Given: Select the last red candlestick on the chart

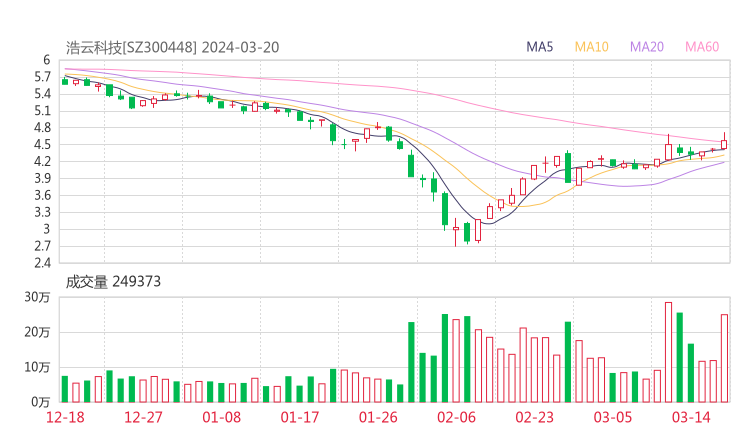Looking at the screenshot, I should (724, 144).
